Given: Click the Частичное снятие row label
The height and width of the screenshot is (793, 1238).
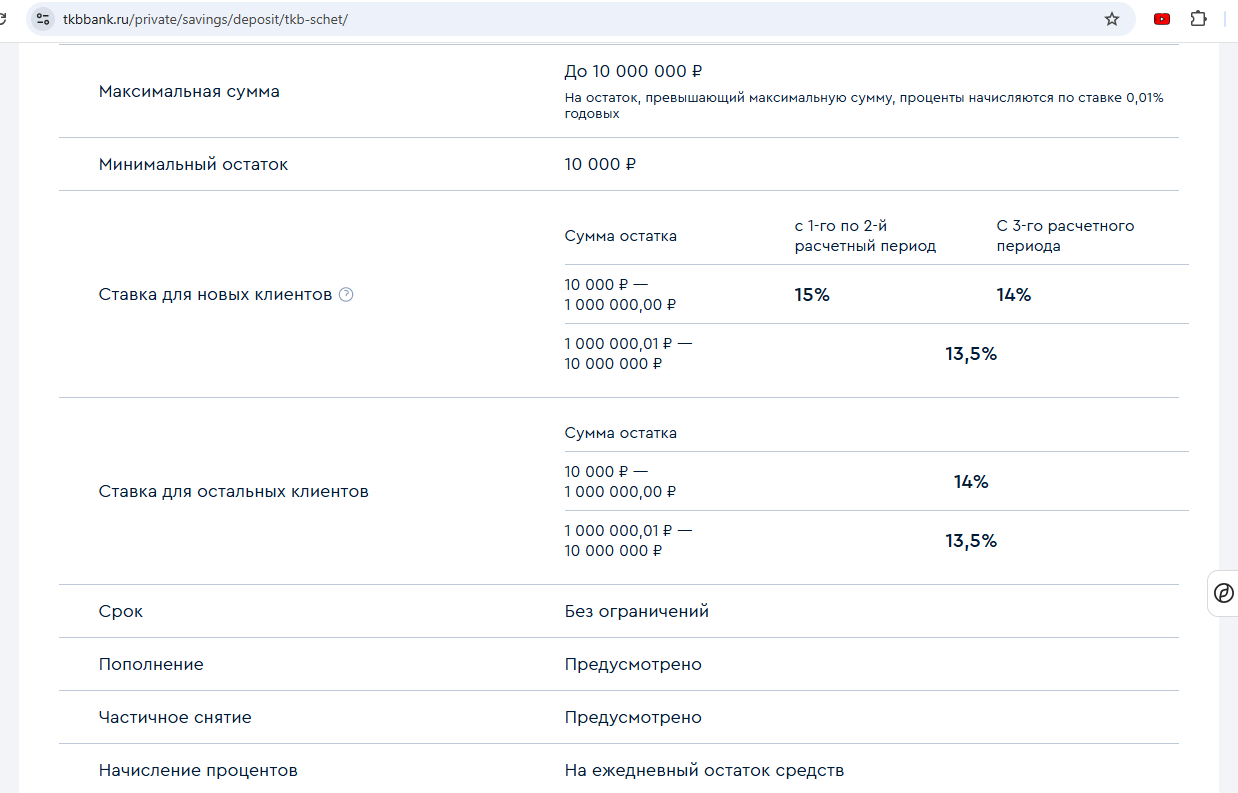Looking at the screenshot, I should [x=175, y=717].
